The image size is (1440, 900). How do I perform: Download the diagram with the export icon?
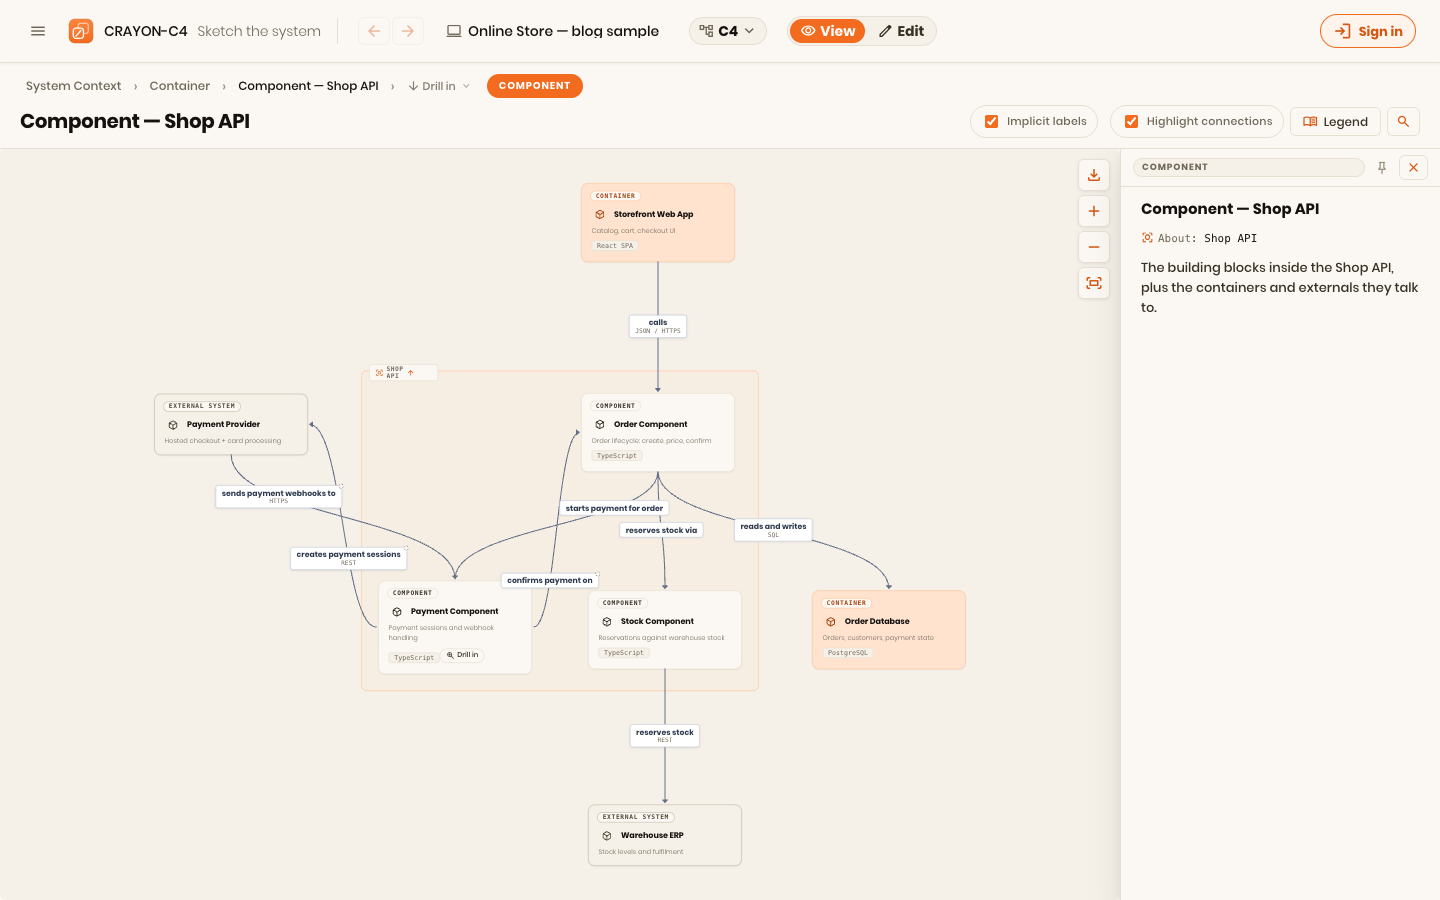[x=1094, y=175]
